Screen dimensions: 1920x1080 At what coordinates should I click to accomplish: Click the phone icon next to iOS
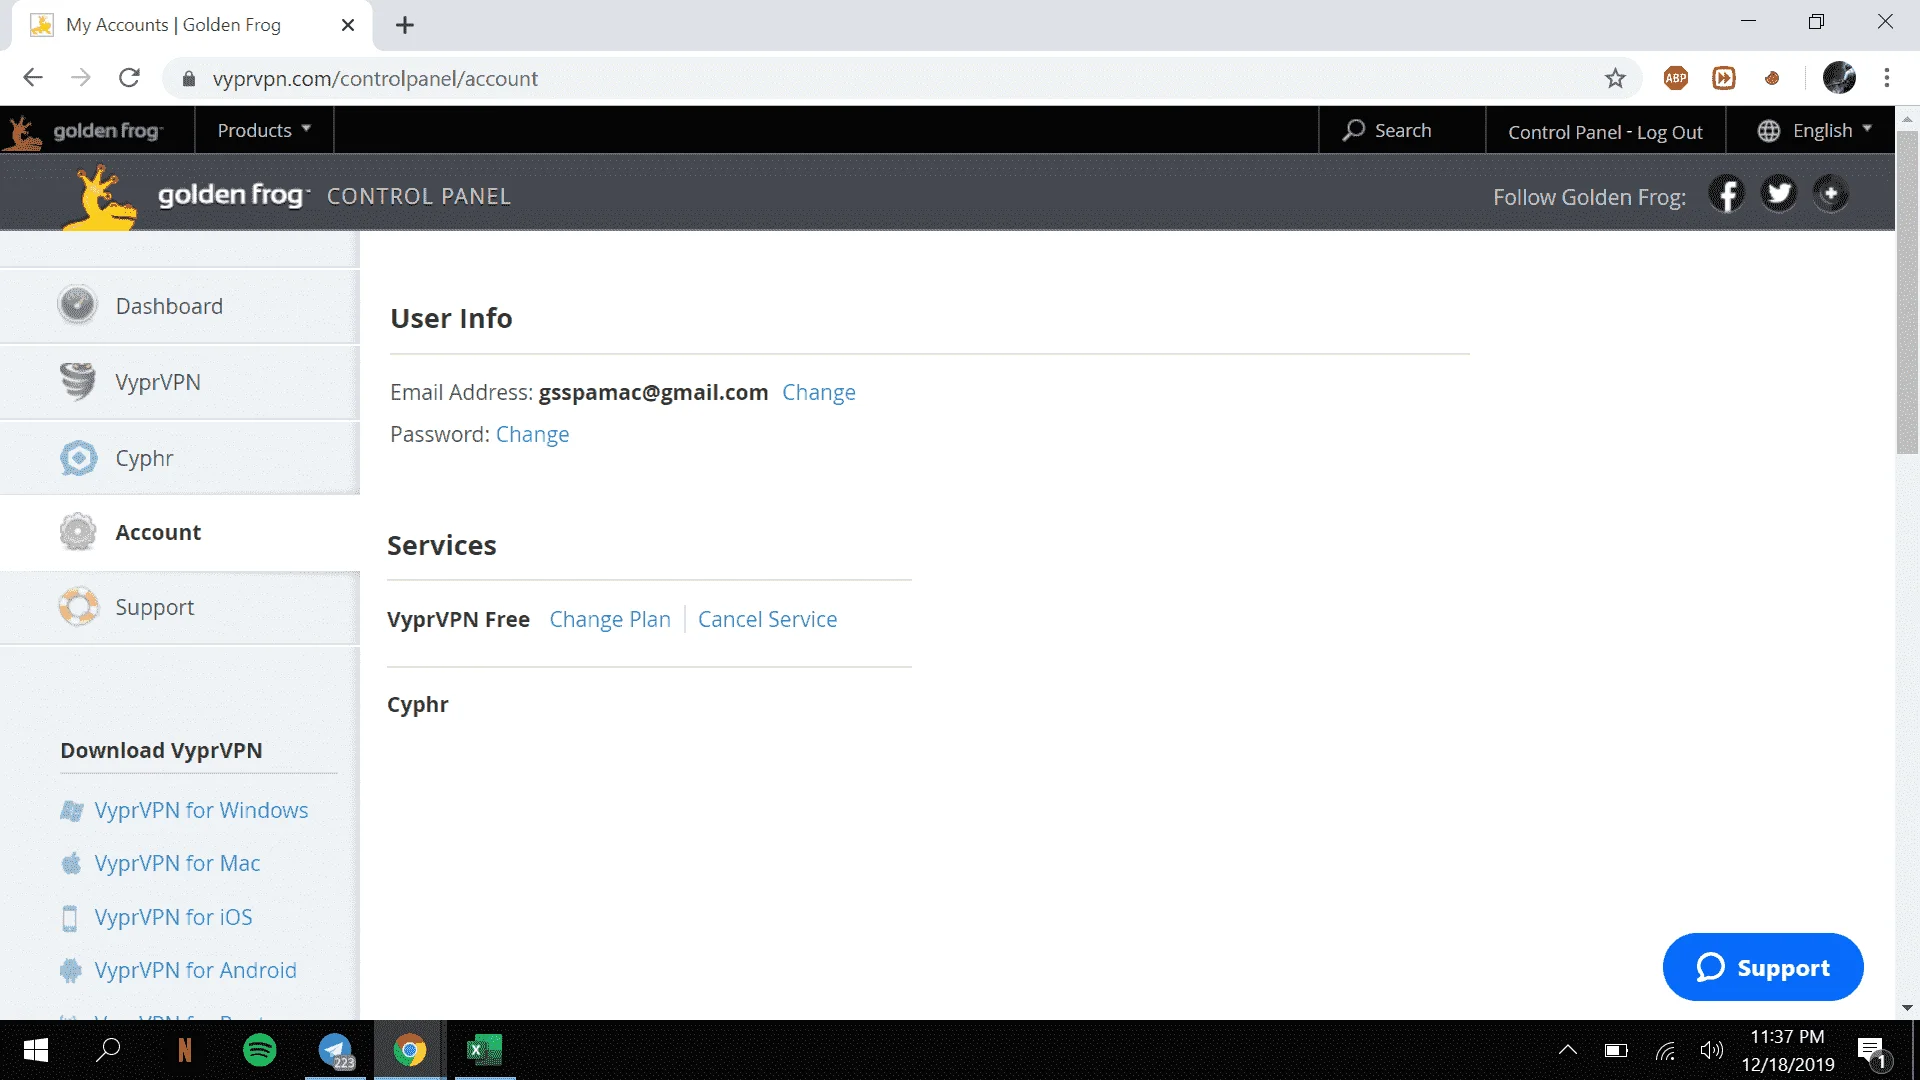[70, 918]
